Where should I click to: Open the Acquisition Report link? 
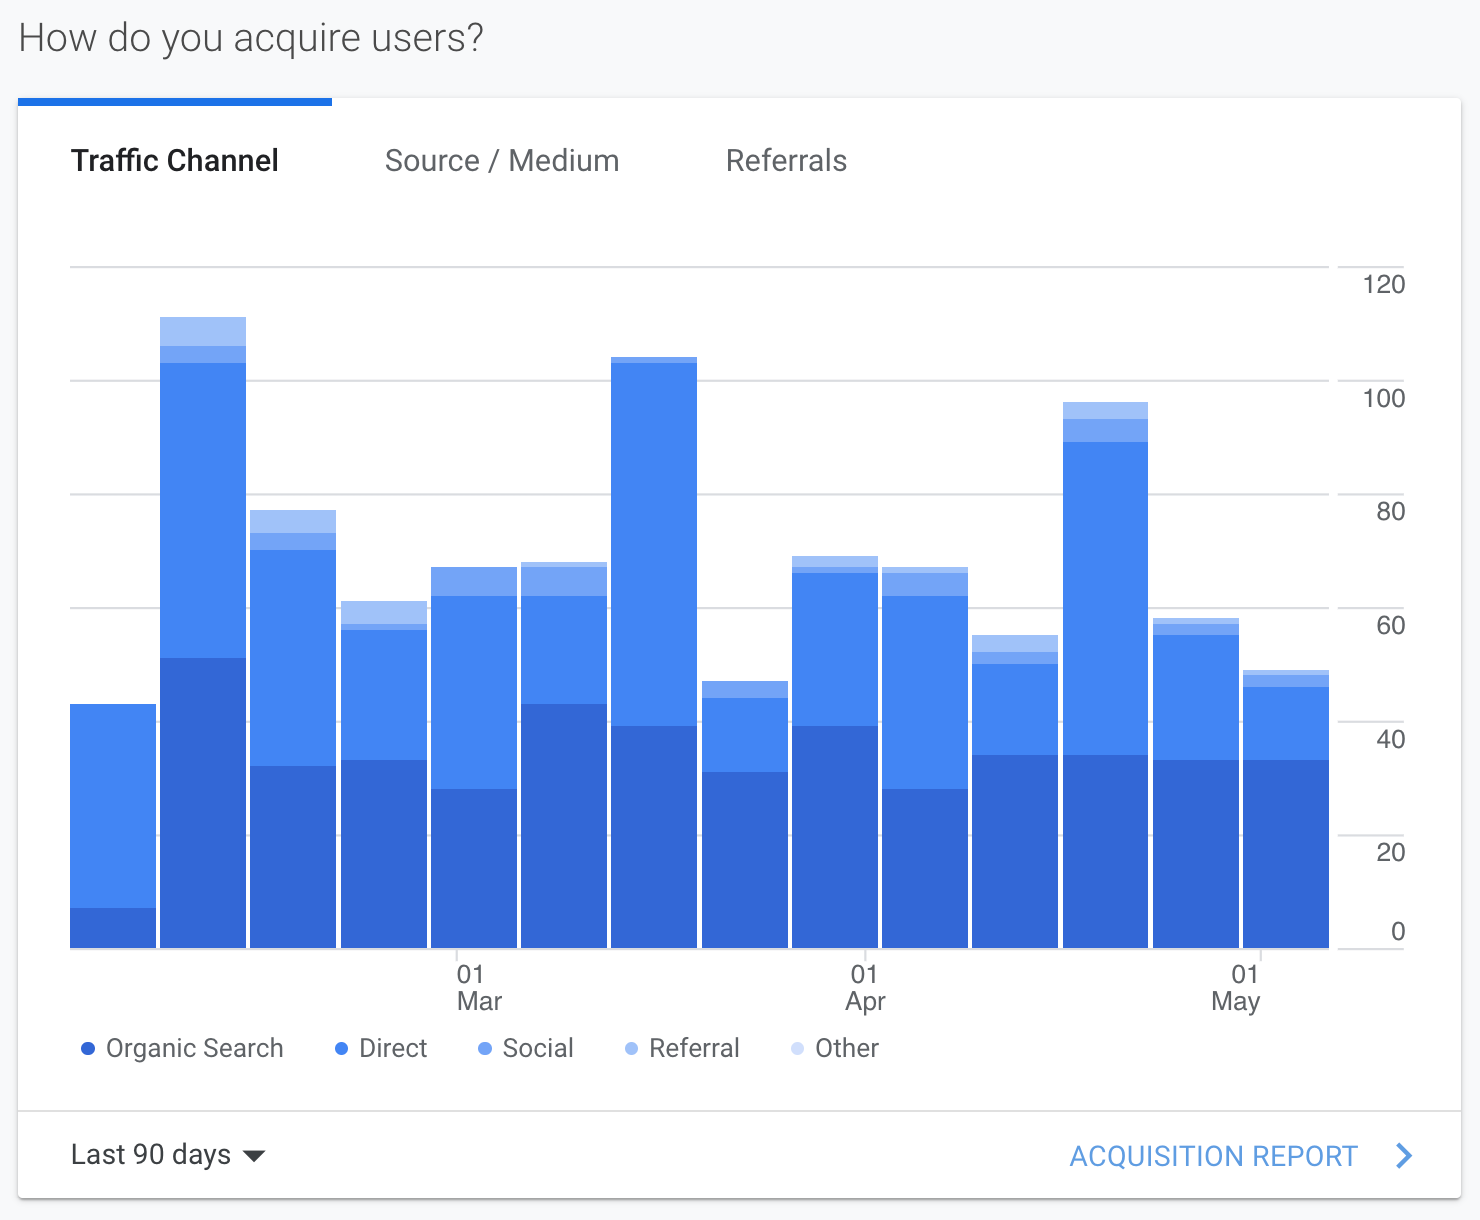1213,1156
